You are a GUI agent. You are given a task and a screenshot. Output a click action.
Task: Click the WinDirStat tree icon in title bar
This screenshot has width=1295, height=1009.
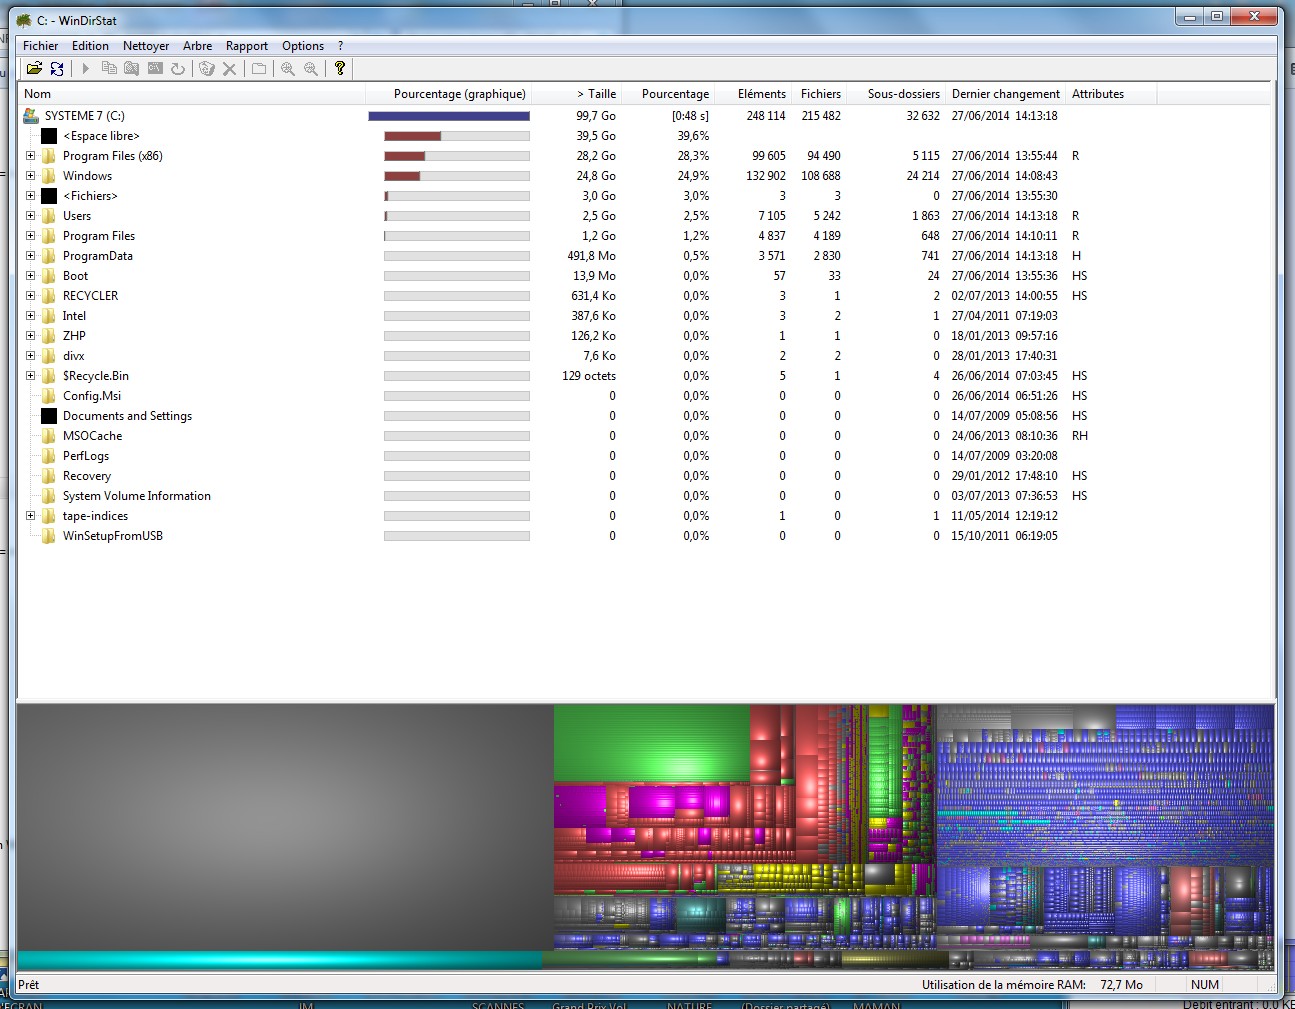(24, 19)
